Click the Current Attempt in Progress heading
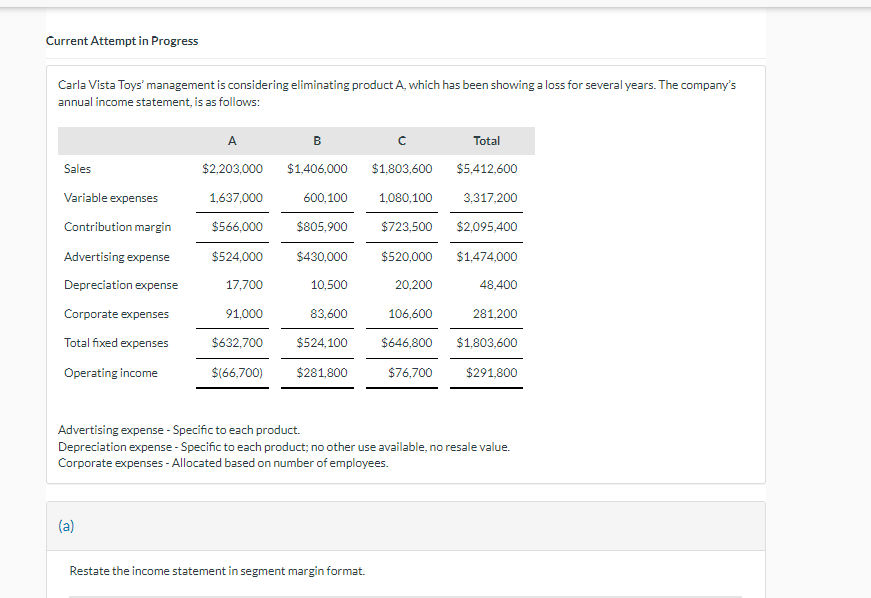The image size is (871, 598). pyautogui.click(x=122, y=41)
